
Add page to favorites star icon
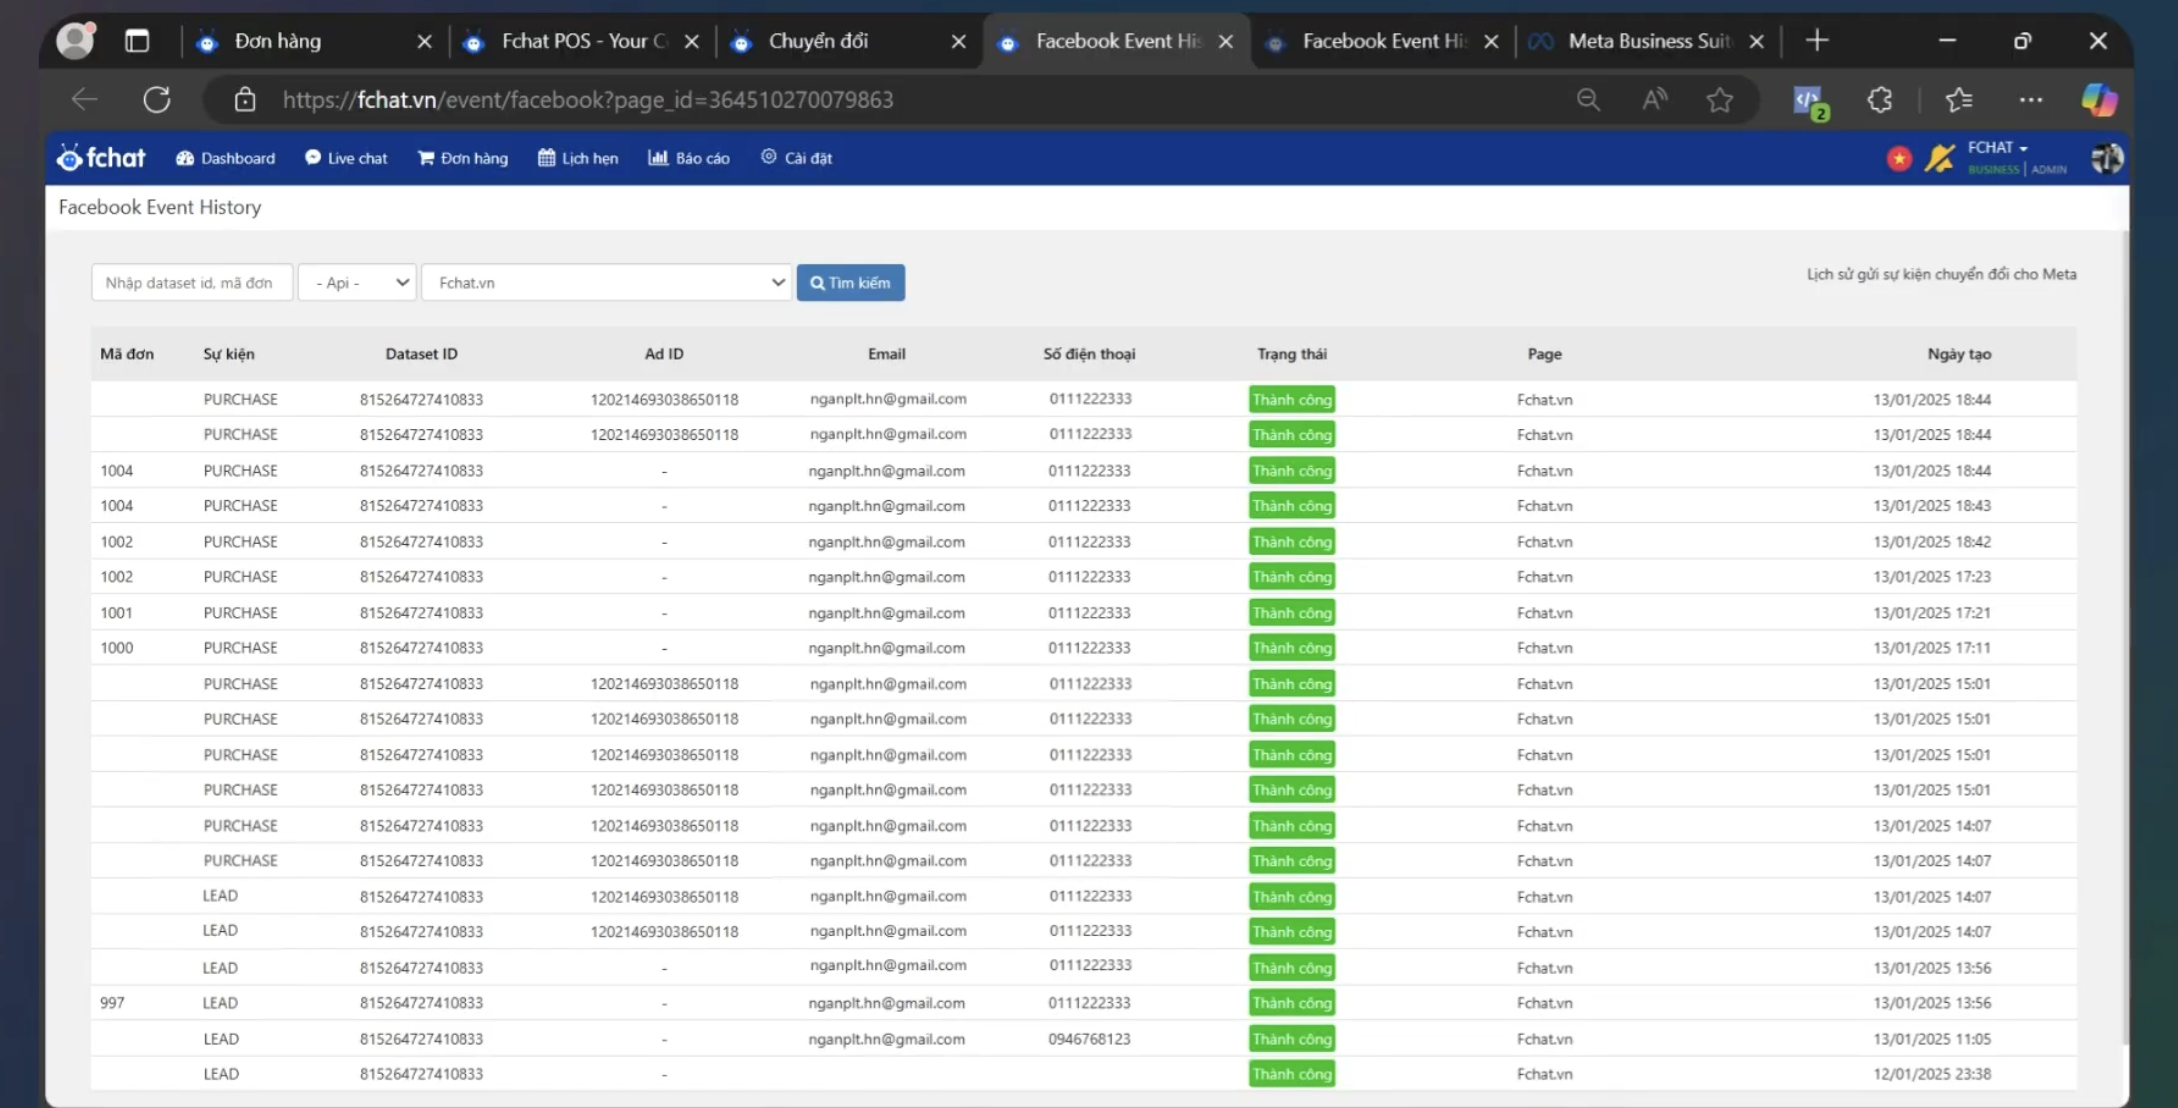click(1719, 100)
